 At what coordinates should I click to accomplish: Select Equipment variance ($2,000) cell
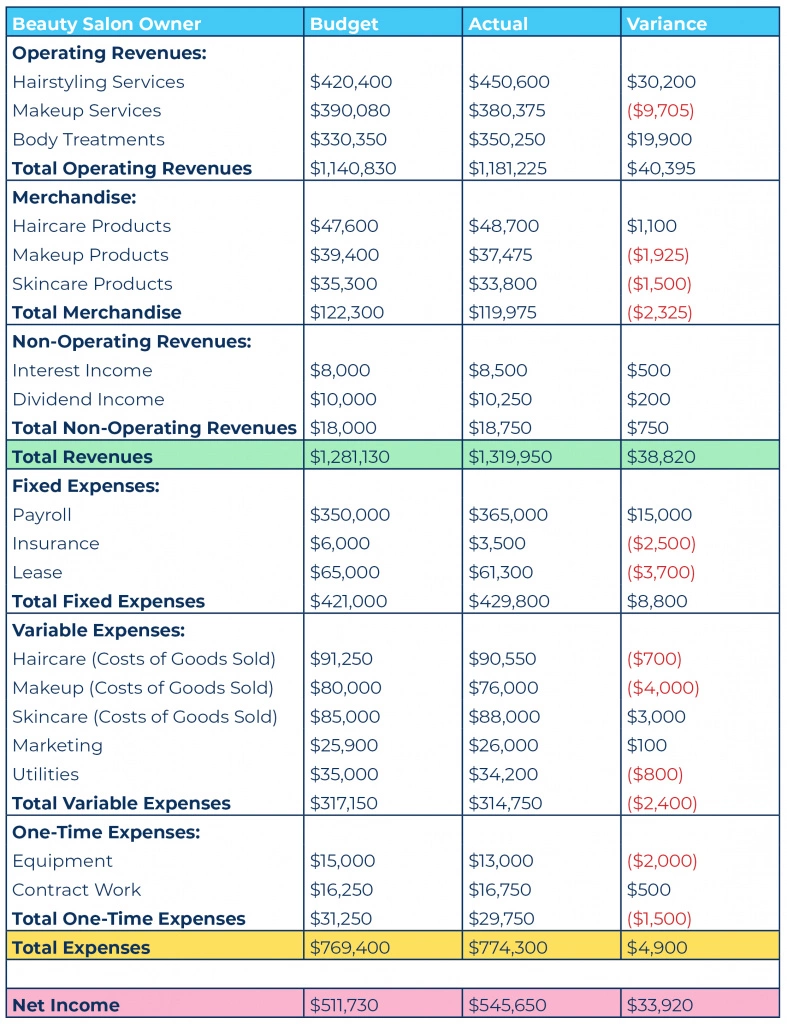699,861
